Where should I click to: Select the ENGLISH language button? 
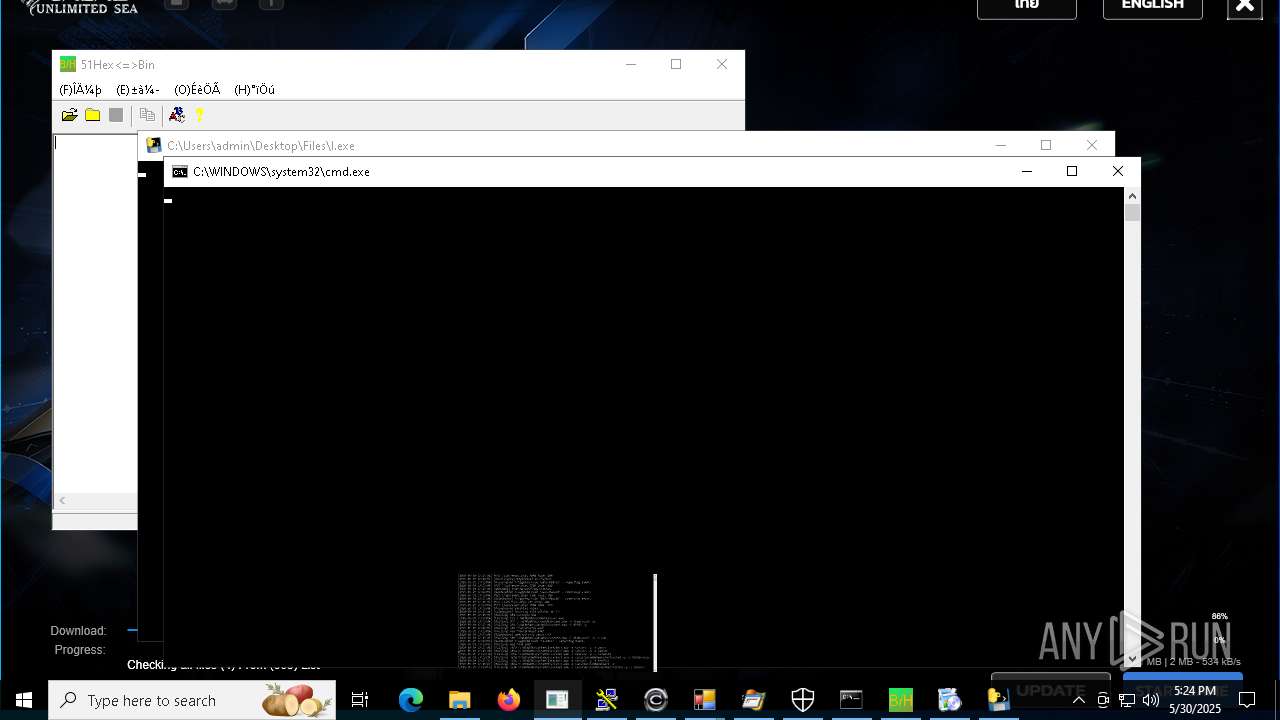coord(1153,6)
